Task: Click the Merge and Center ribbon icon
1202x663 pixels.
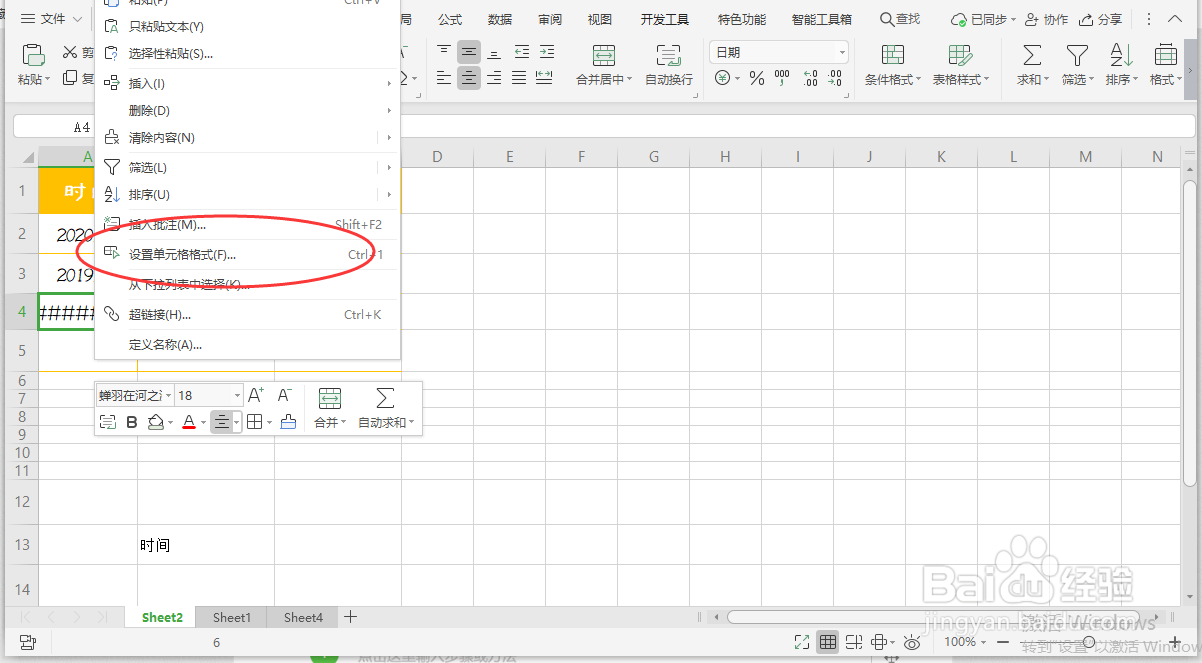Action: [604, 55]
